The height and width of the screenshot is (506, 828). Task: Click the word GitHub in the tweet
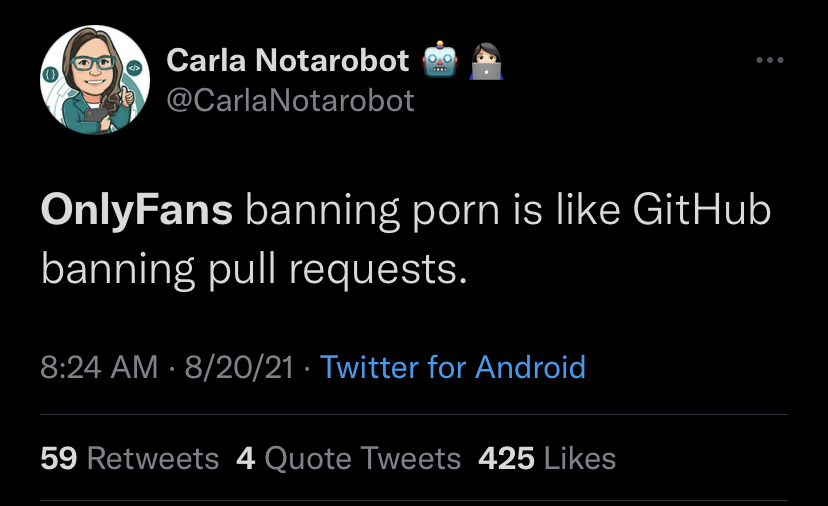click(702, 212)
